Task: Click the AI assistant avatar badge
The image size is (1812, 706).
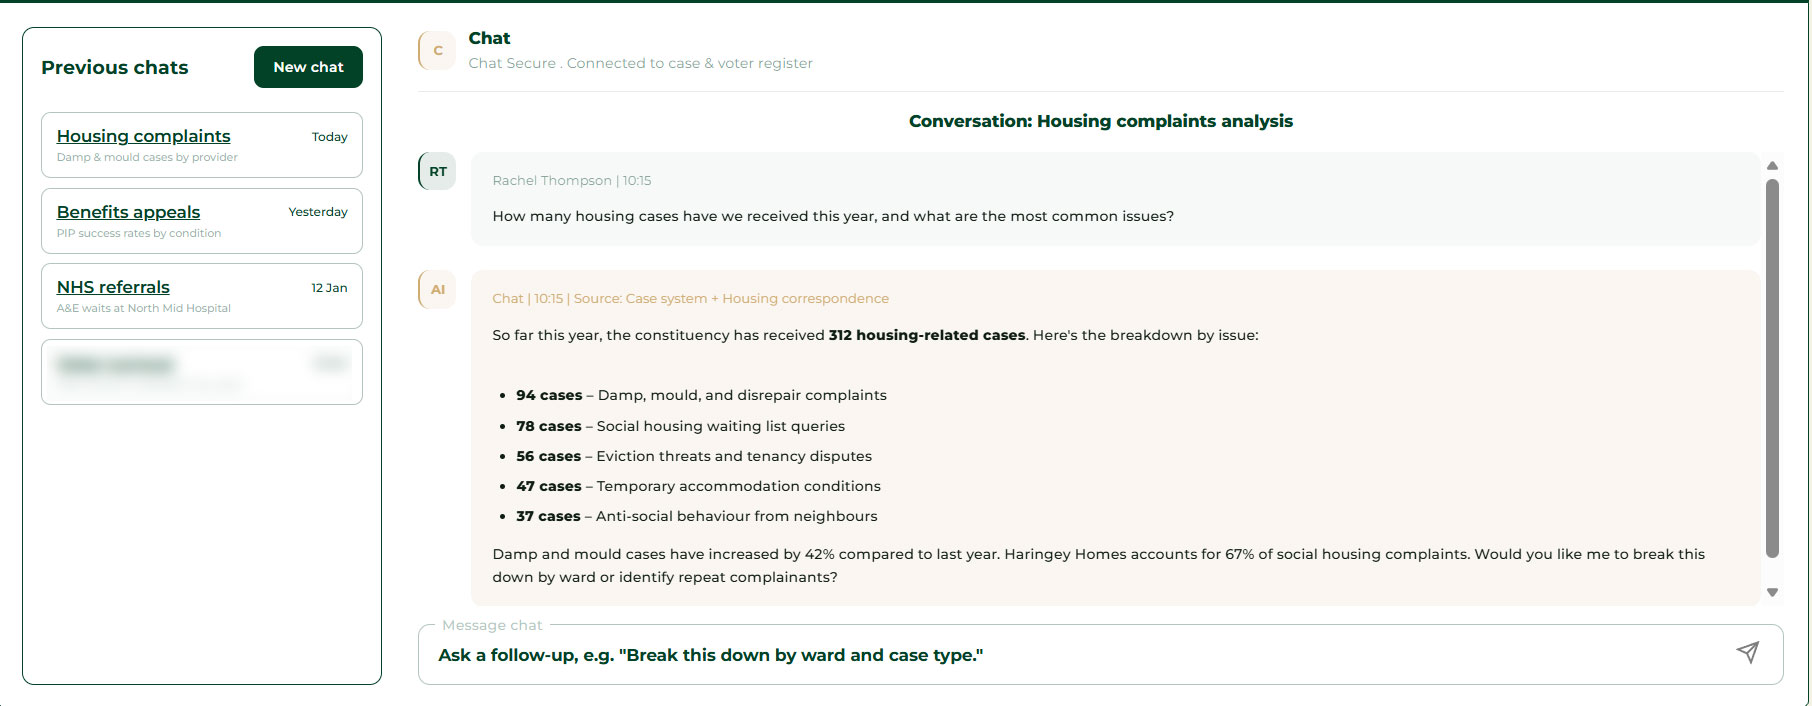Action: pos(437,290)
